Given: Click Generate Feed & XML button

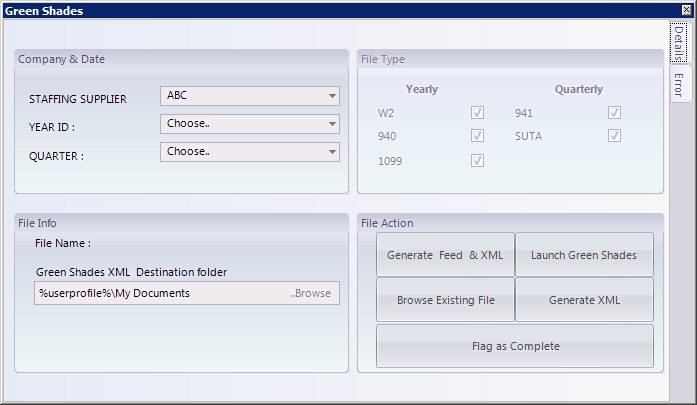Looking at the screenshot, I should click(445, 255).
